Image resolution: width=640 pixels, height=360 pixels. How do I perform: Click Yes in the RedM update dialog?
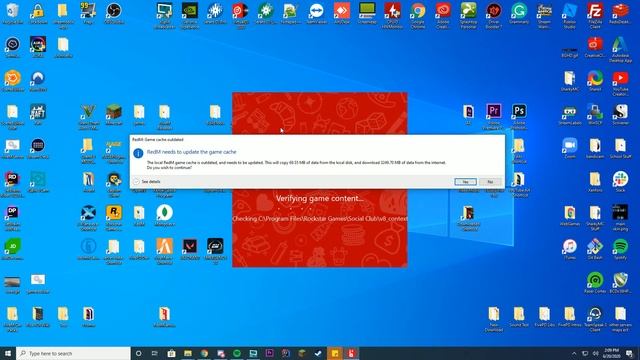tap(465, 182)
